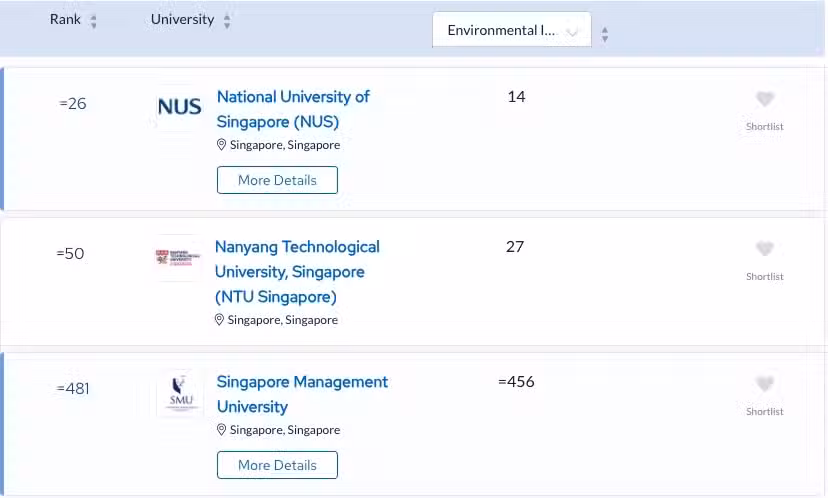Image resolution: width=828 pixels, height=498 pixels.
Task: Open National University of Singapore (NUS) link
Action: click(293, 109)
